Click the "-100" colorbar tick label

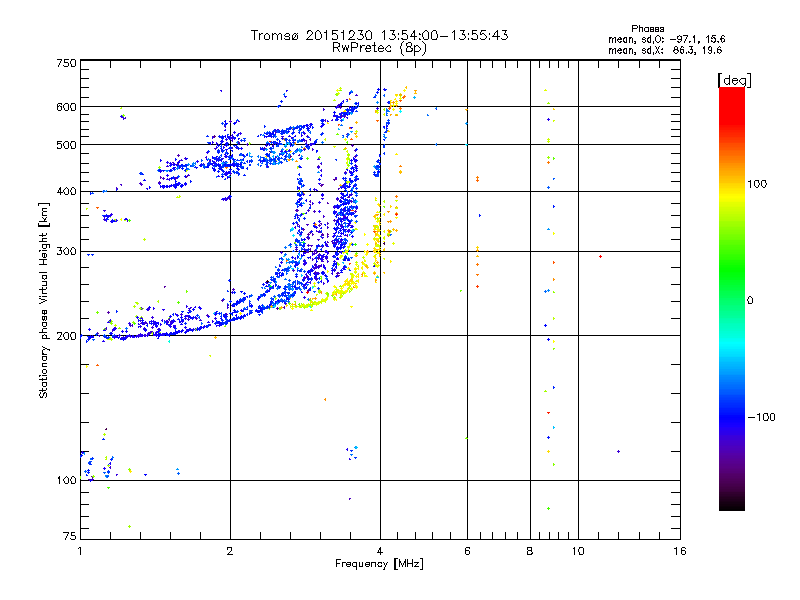pyautogui.click(x=761, y=417)
